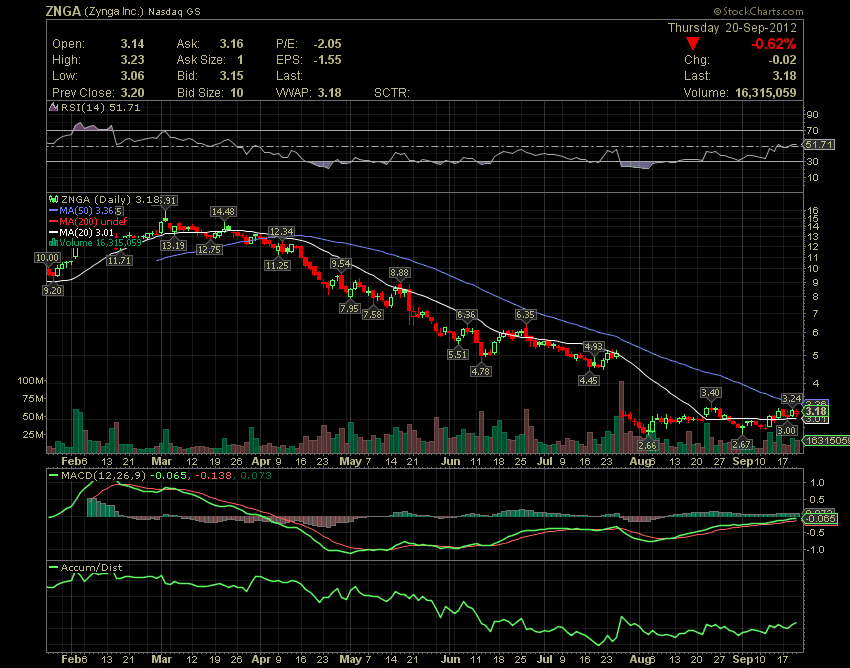
Task: Select the red MA(200) legend line marker
Action: pyautogui.click(x=53, y=221)
